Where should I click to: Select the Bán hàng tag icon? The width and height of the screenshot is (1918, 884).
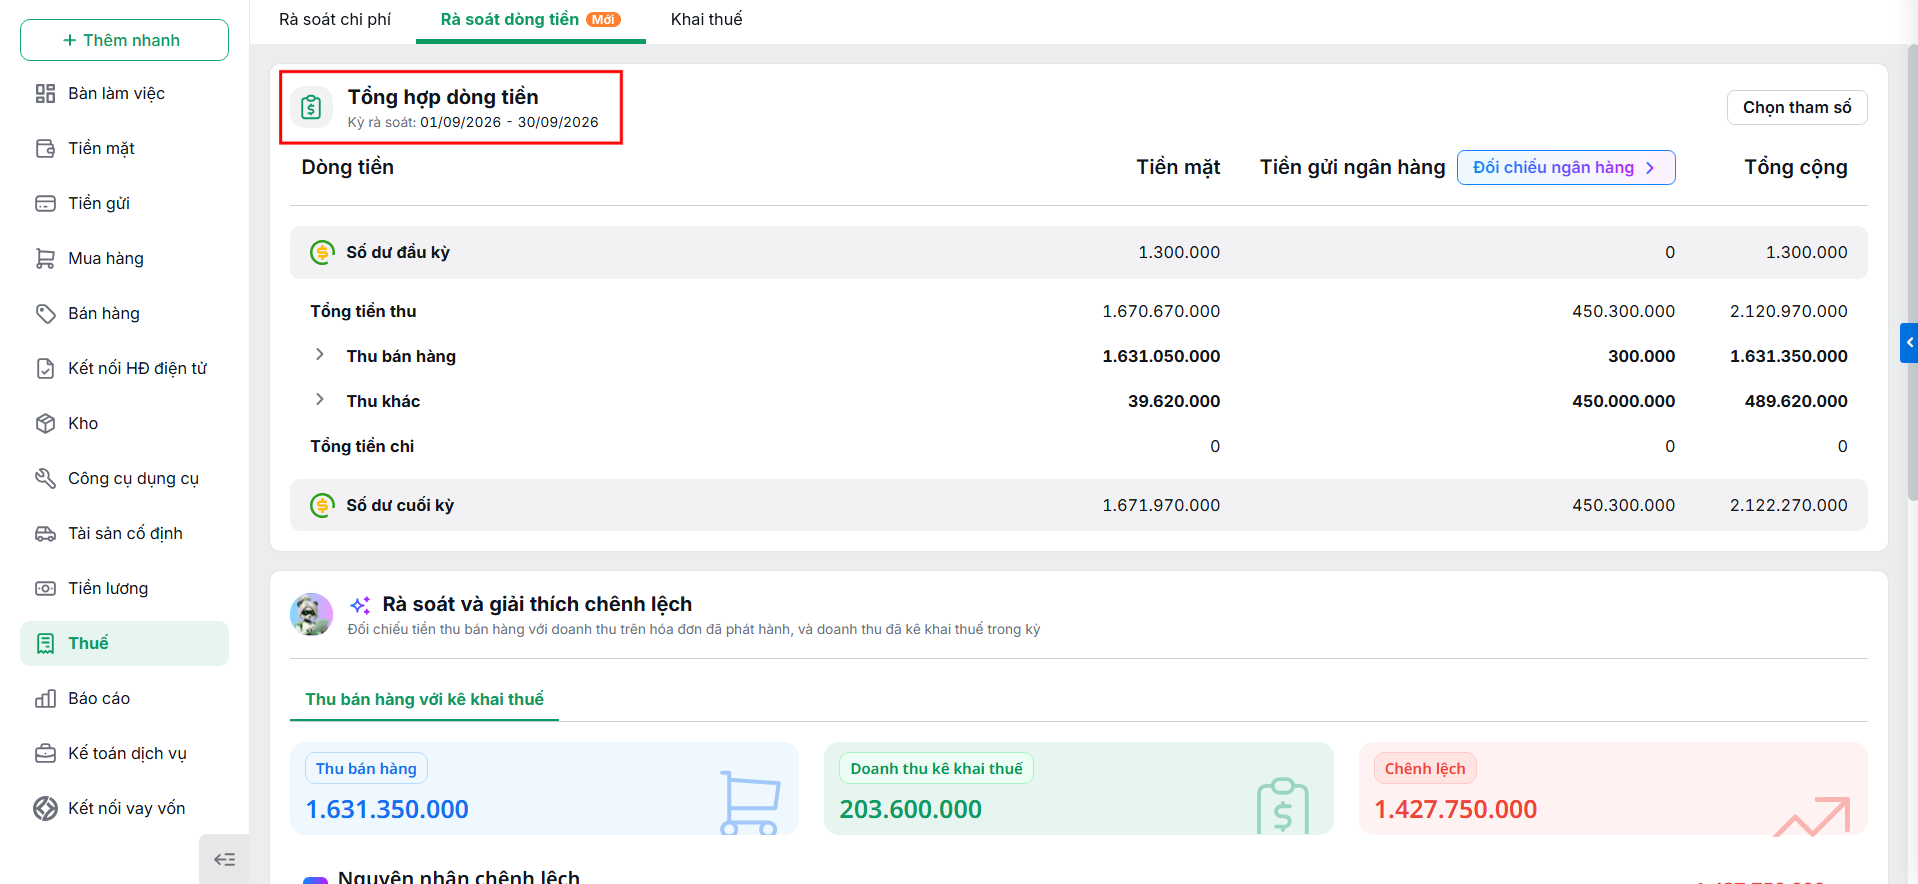45,313
